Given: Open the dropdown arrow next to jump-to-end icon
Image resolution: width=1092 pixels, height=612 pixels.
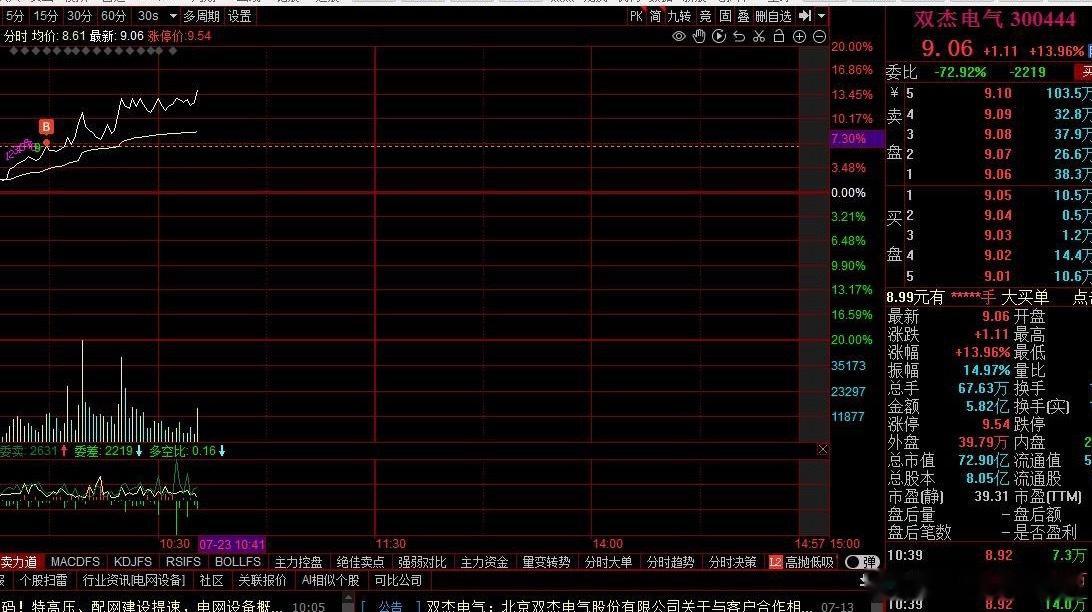Looking at the screenshot, I should (822, 15).
